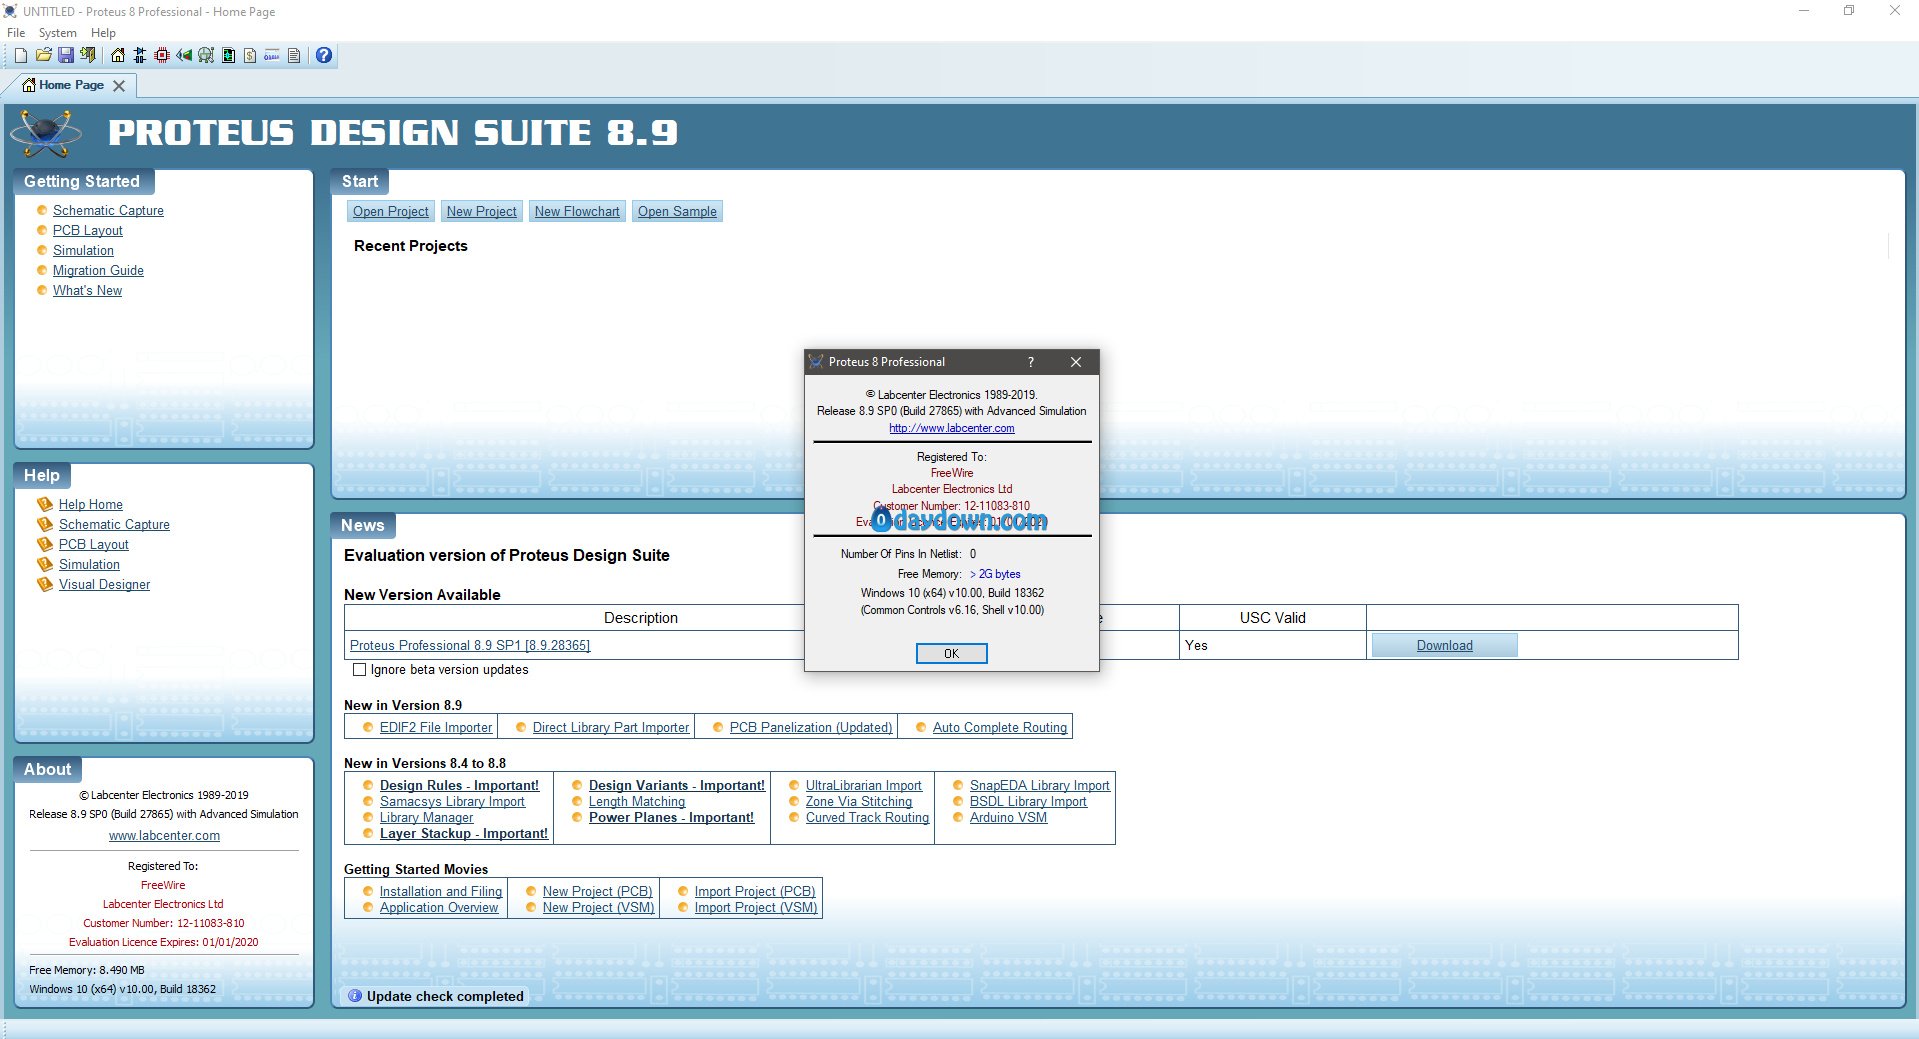The height and width of the screenshot is (1039, 1919).
Task: Play Import Project (VSM) movie link
Action: [x=756, y=908]
